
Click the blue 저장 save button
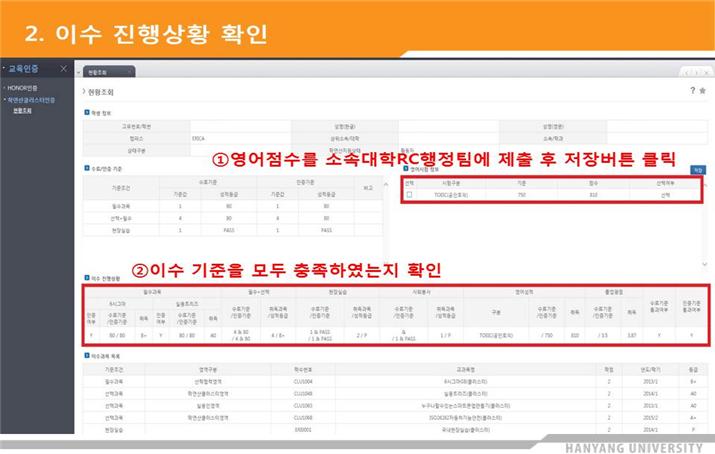pyautogui.click(x=698, y=170)
